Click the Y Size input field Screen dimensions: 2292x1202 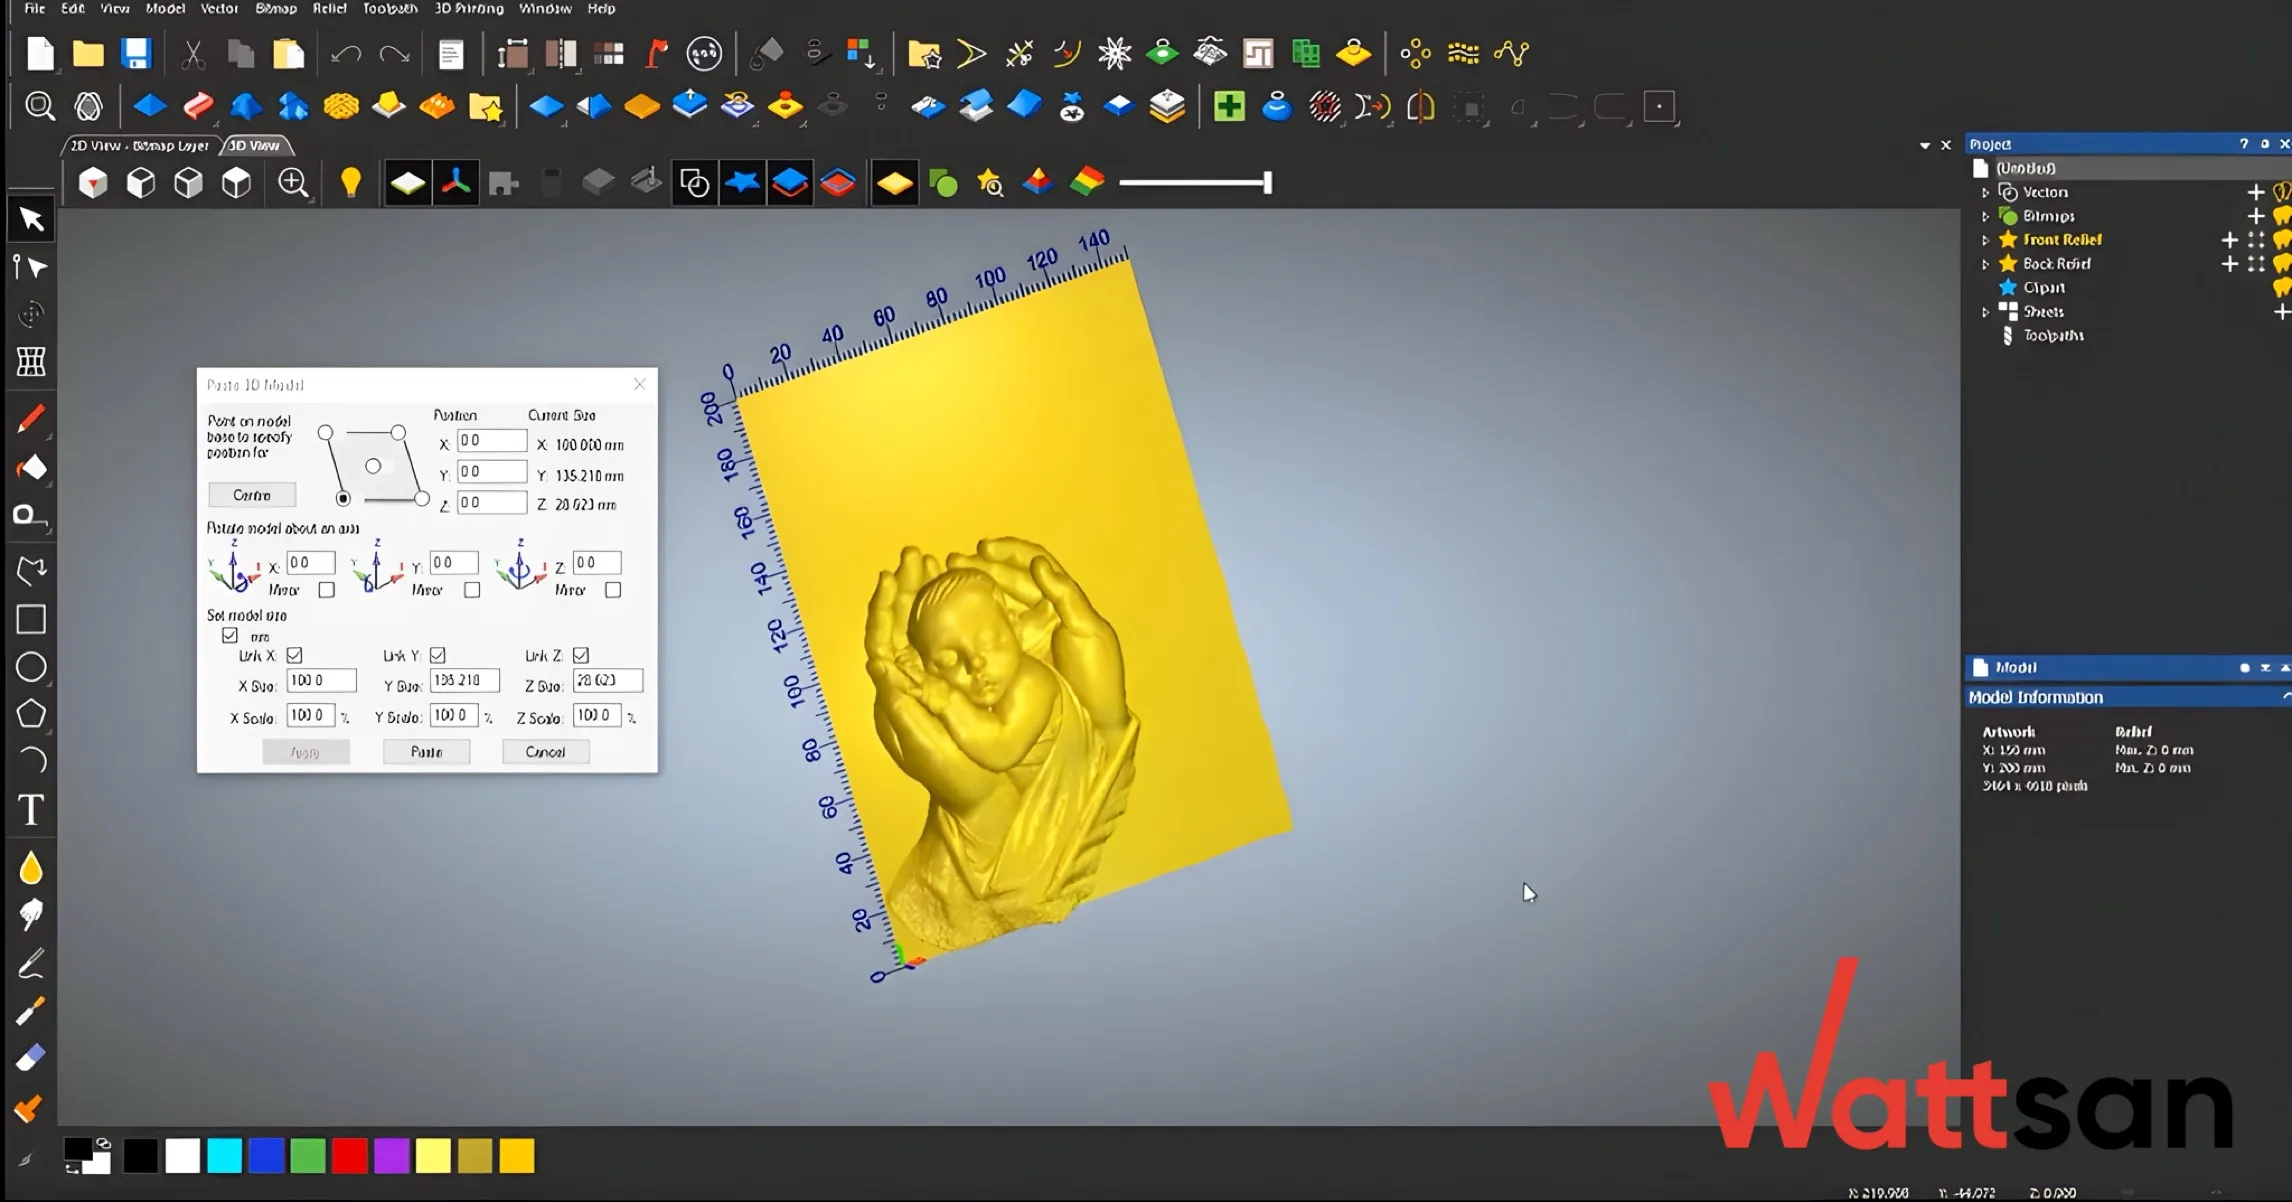(x=464, y=681)
